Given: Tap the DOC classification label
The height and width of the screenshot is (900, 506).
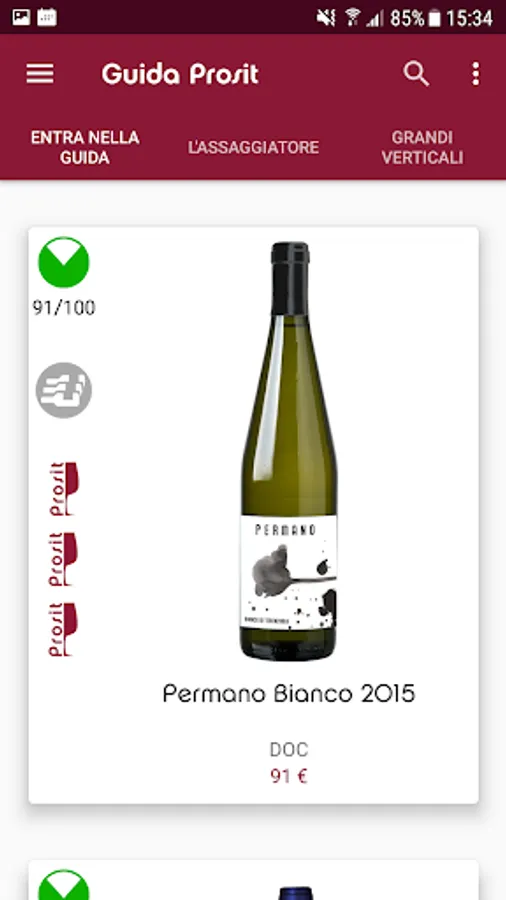Looking at the screenshot, I should (289, 750).
